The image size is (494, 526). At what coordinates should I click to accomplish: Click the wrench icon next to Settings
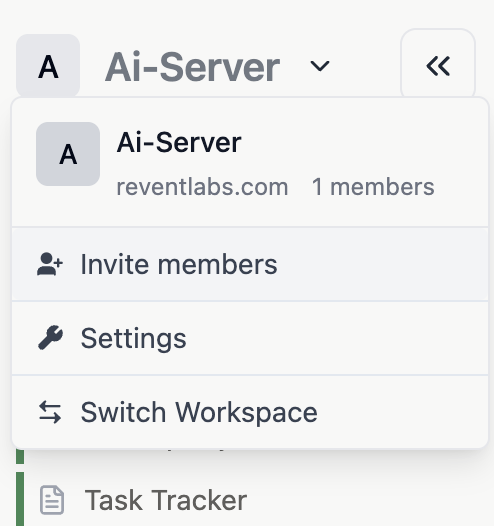tap(50, 338)
